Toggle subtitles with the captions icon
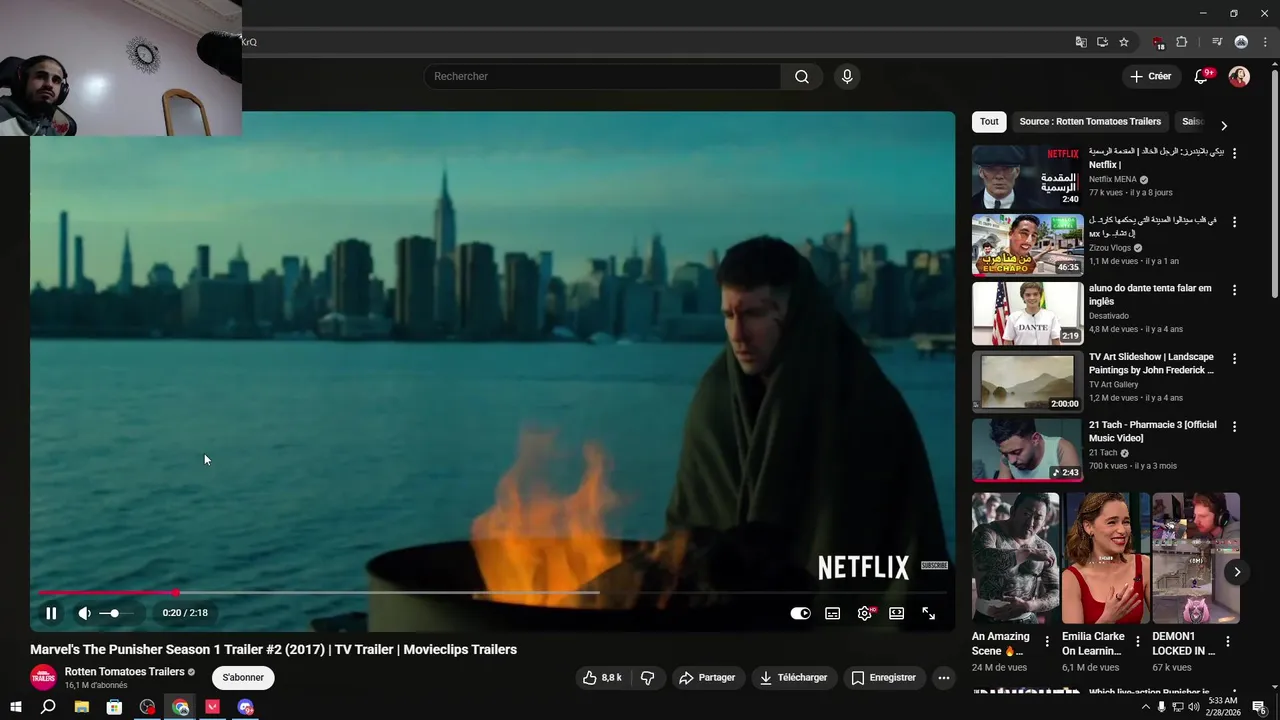Image resolution: width=1280 pixels, height=720 pixels. tap(832, 613)
